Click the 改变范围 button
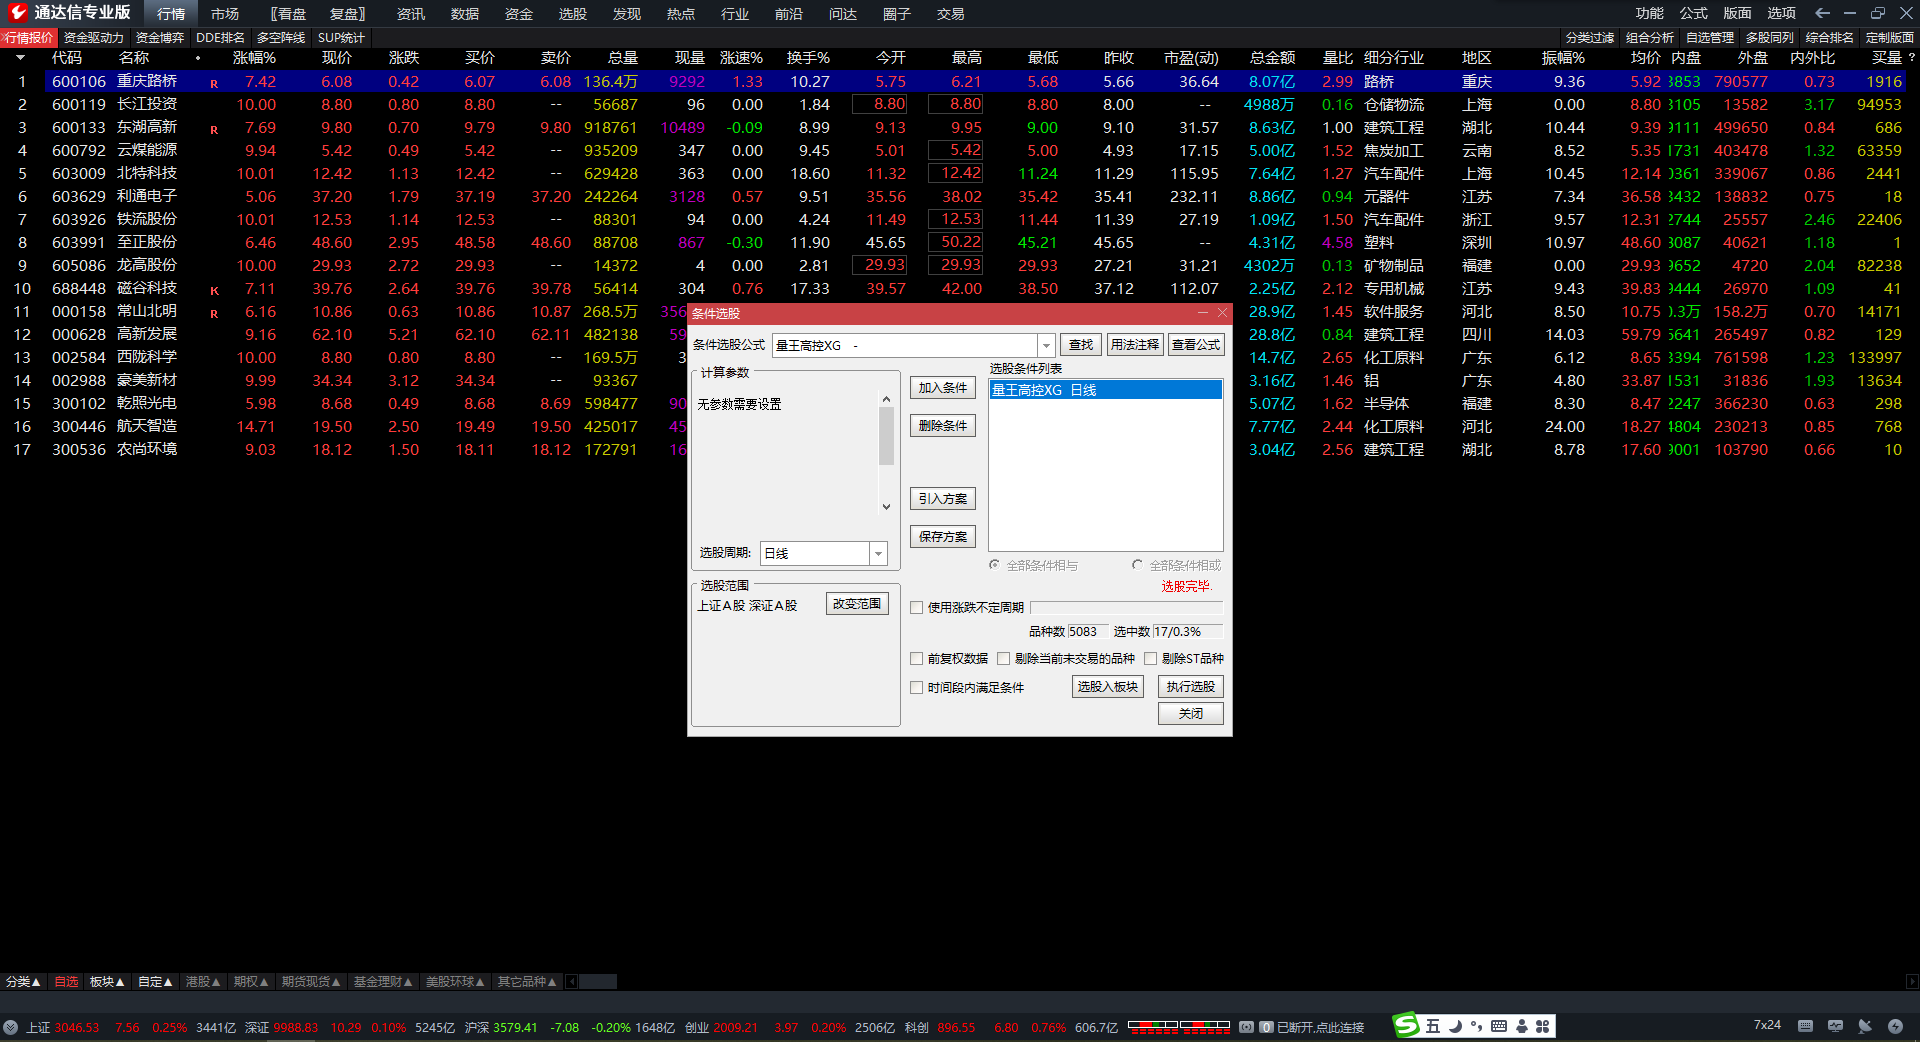Viewport: 1920px width, 1042px height. (857, 604)
